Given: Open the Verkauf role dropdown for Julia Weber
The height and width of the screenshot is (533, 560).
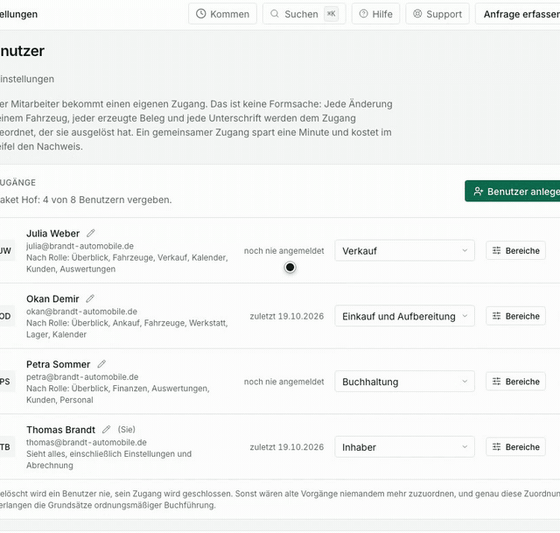Looking at the screenshot, I should coord(404,250).
